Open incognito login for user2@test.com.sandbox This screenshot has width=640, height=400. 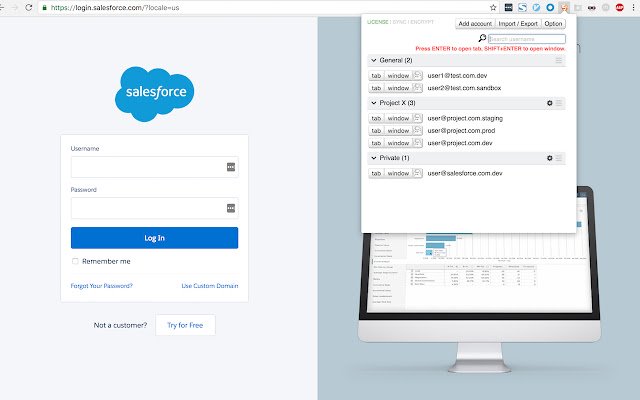417,88
